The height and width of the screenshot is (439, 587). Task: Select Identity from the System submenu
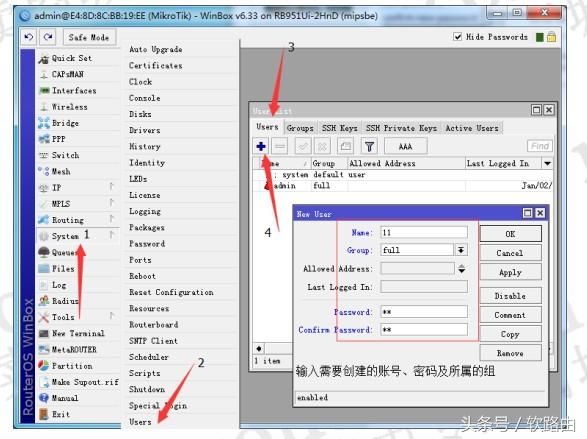147,163
